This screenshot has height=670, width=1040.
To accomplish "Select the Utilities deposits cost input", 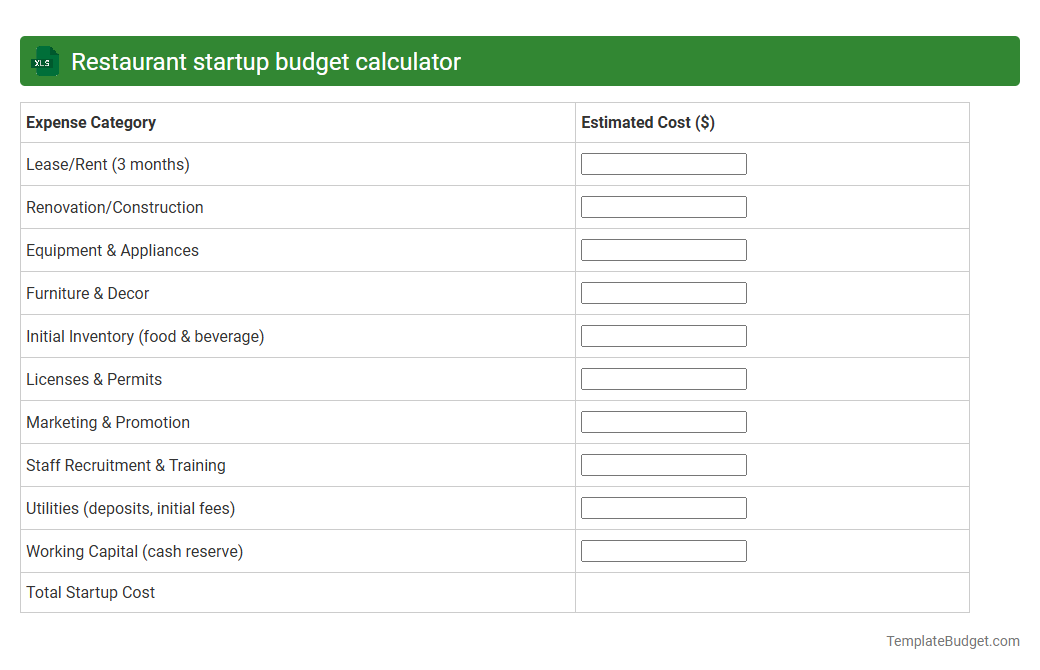I will pyautogui.click(x=663, y=507).
